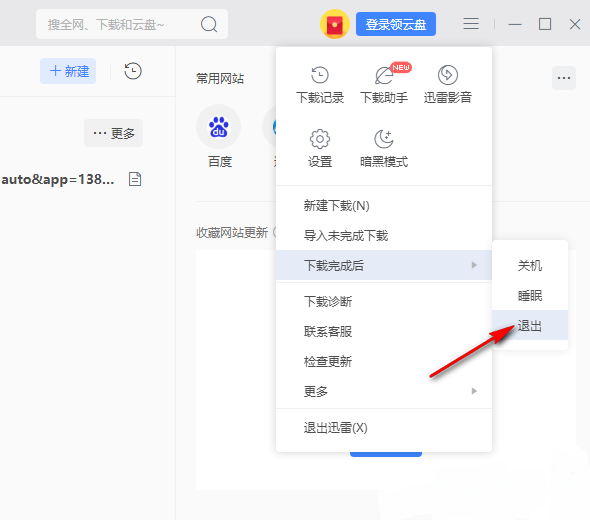Screen dimensions: 590x520
Task: Select 退出迅雷(X) menu item
Action: [x=384, y=428]
